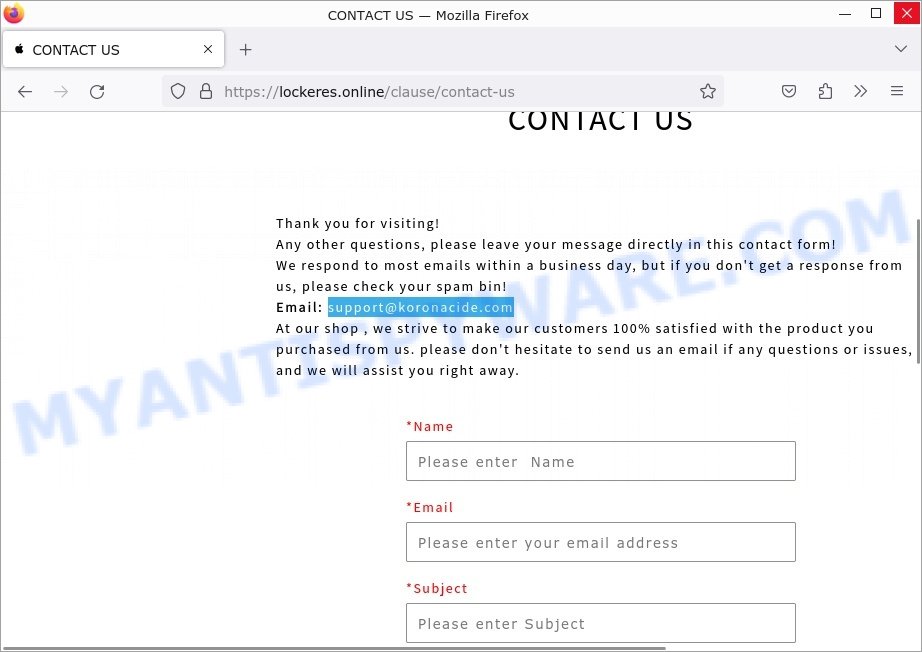Save page to Pocket
This screenshot has width=922, height=652.
tap(789, 91)
